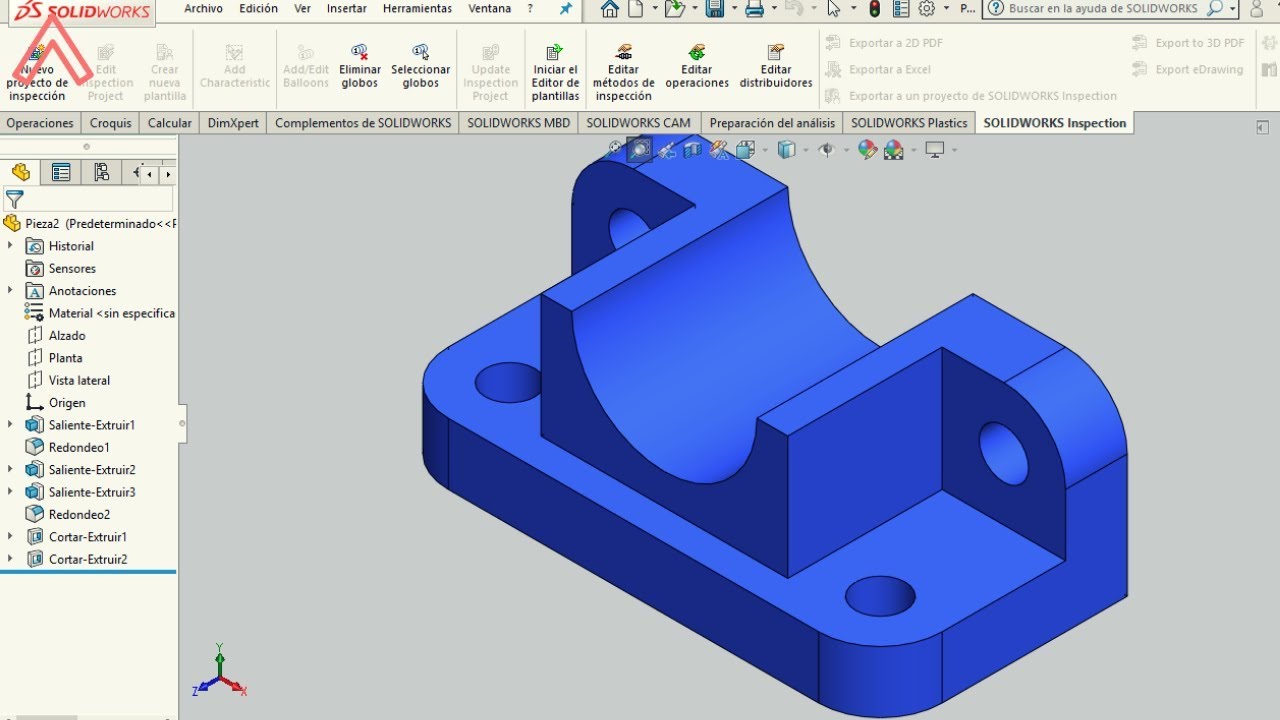Select Material <sin especificar> item
The height and width of the screenshot is (720, 1280).
(99, 313)
